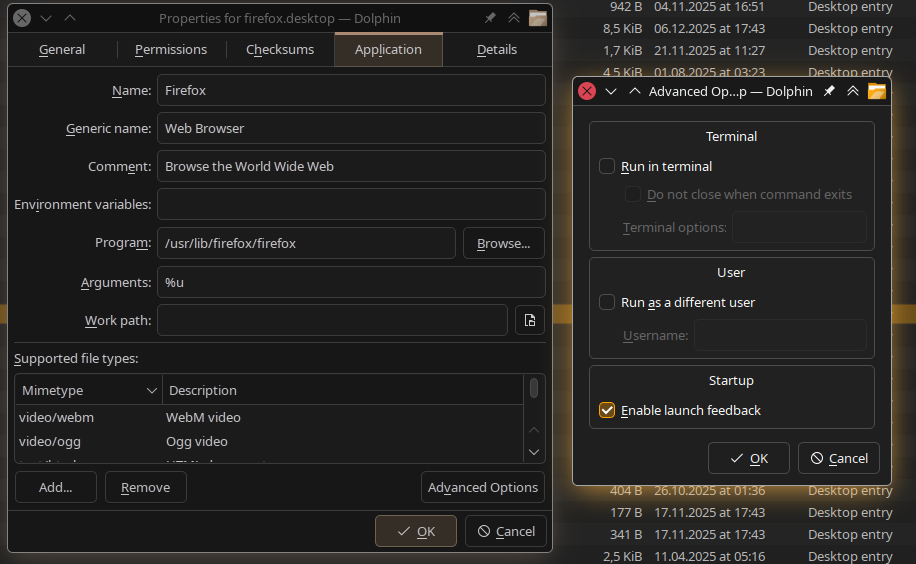Pin the Advanced Options window on all desktops

(x=829, y=91)
